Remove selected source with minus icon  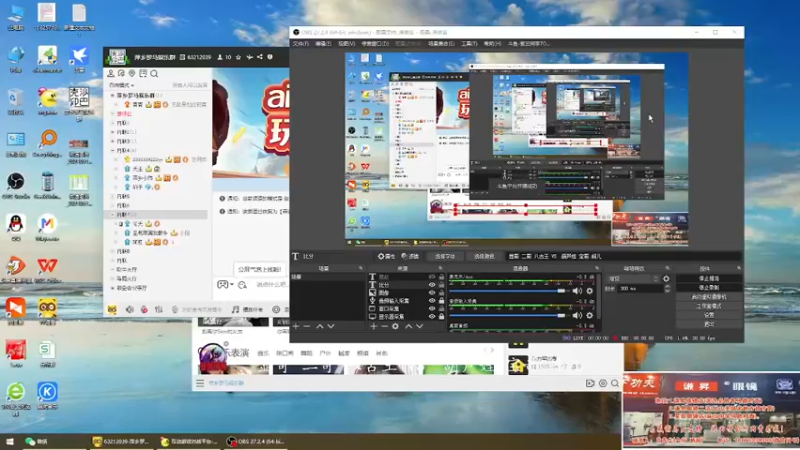[384, 326]
